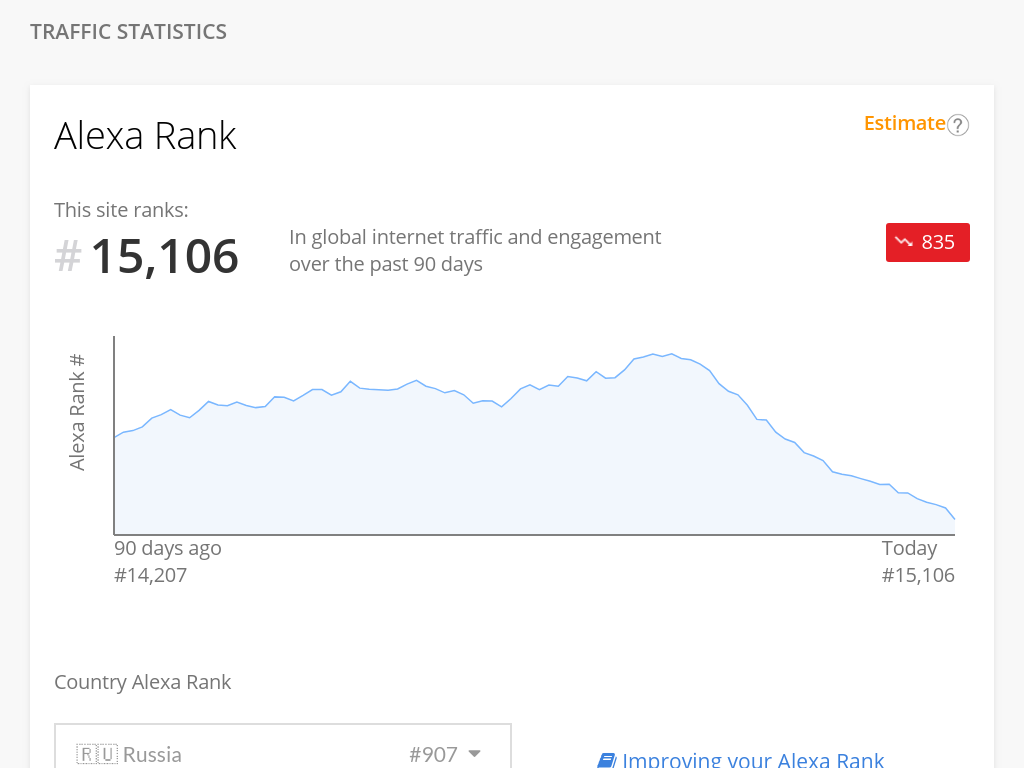Open the Improving your Alexa Rank link

[752, 760]
